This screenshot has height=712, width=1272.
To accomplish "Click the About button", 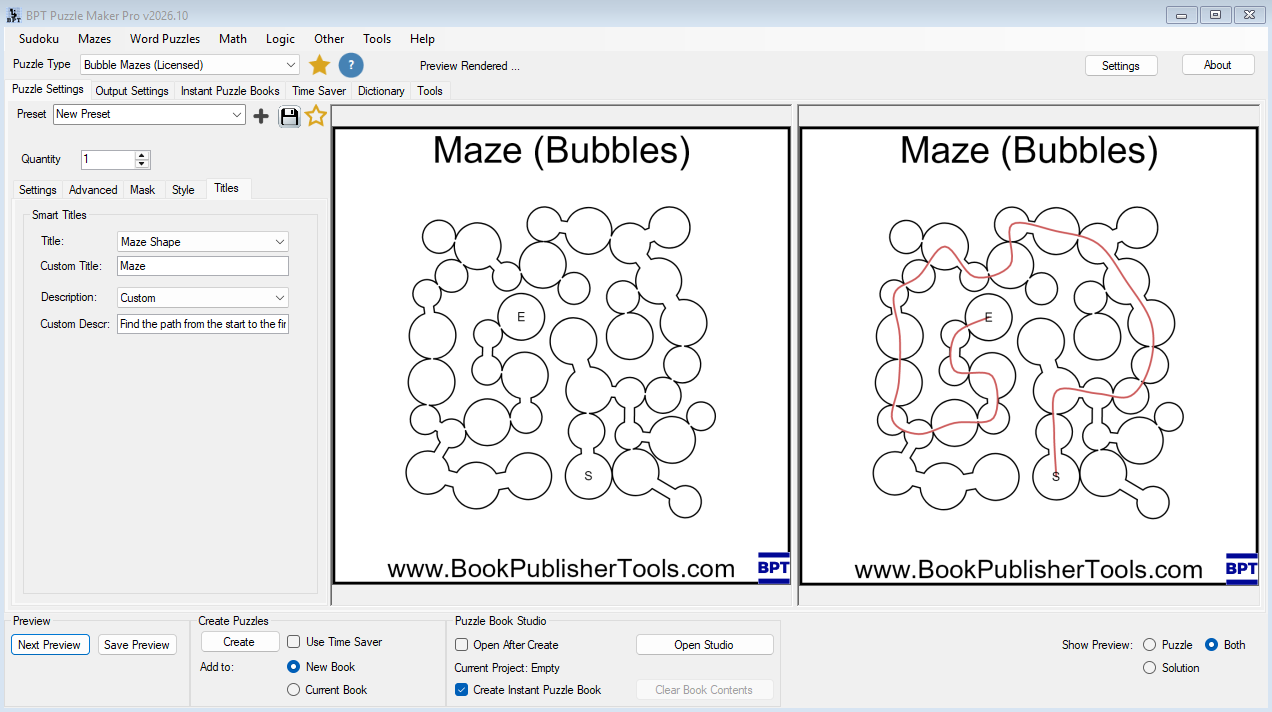I will coord(1218,65).
